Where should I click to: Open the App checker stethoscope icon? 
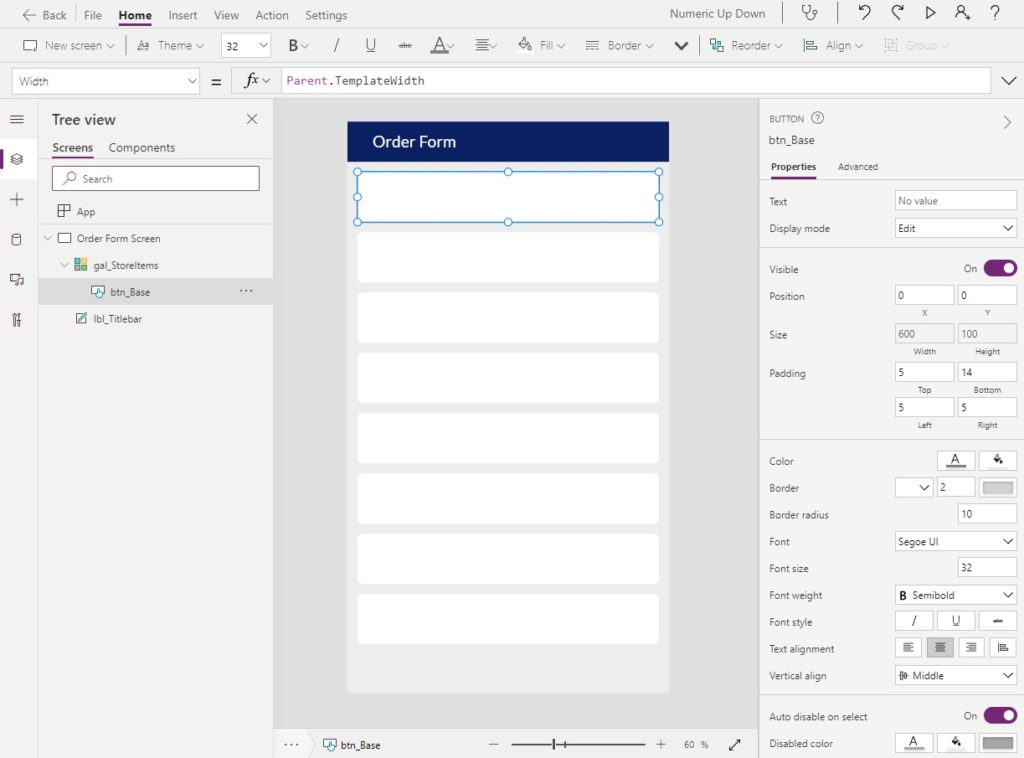point(809,13)
